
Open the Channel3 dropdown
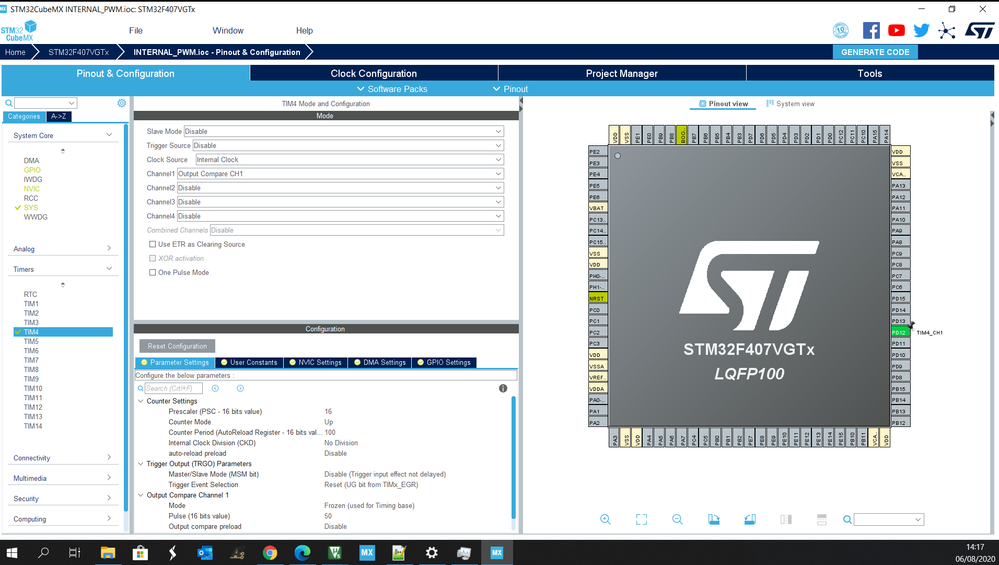(340, 201)
